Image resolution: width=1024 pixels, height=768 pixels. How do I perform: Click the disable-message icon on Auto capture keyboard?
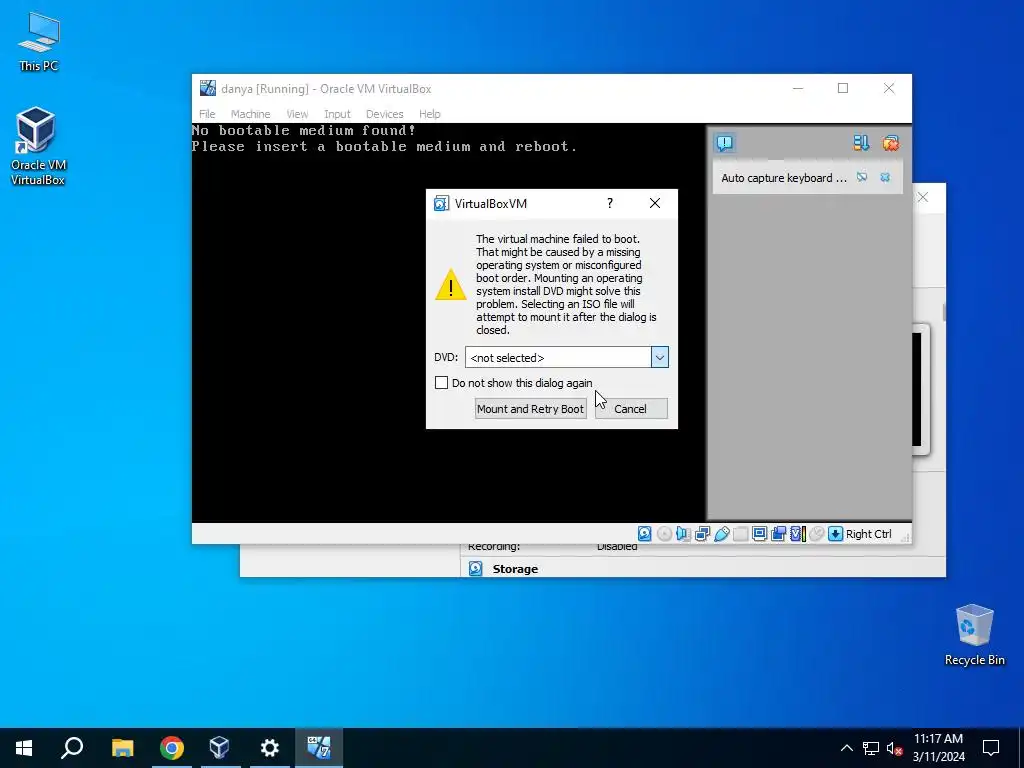tap(862, 177)
